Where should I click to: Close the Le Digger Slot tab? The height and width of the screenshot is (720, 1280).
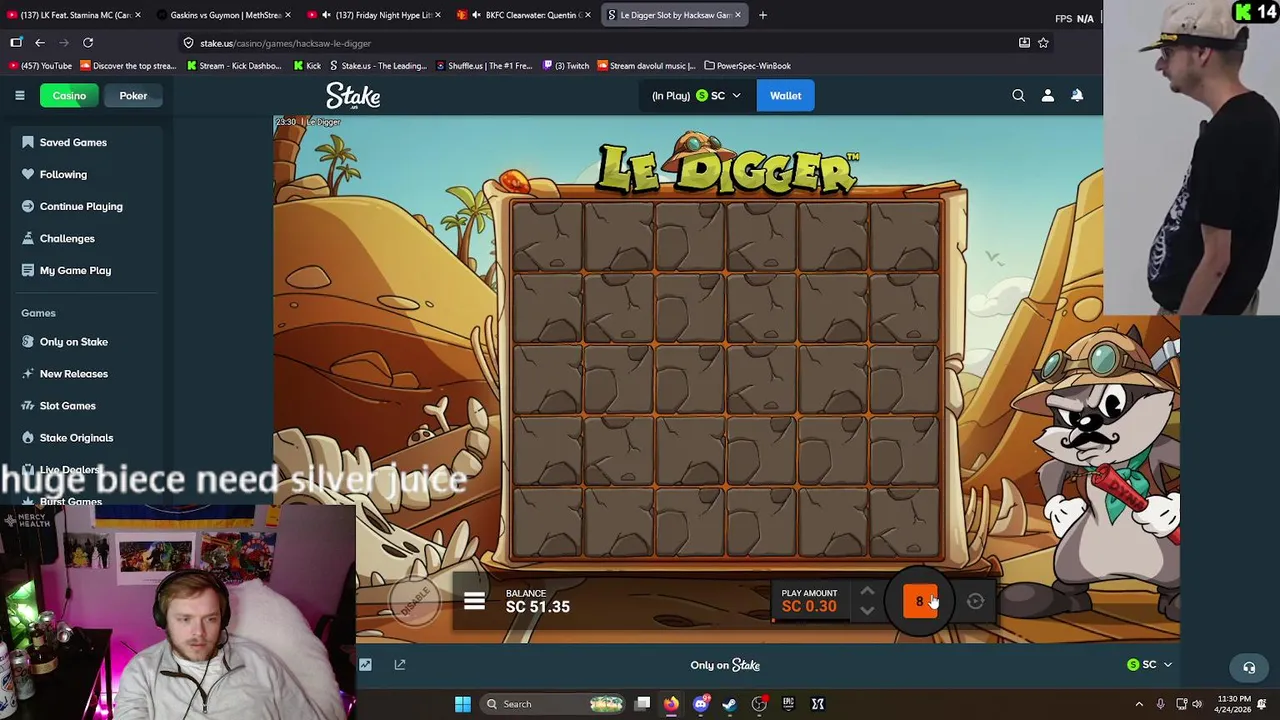(738, 15)
